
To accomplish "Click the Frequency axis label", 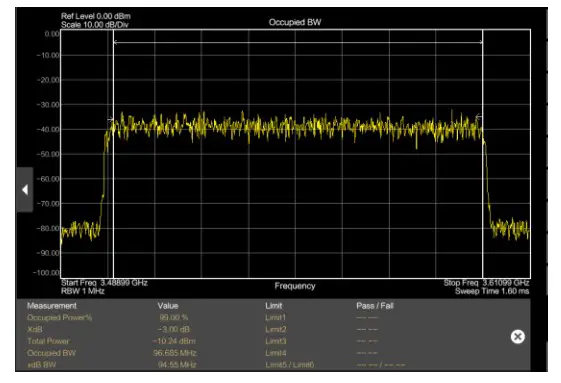I will 295,286.
